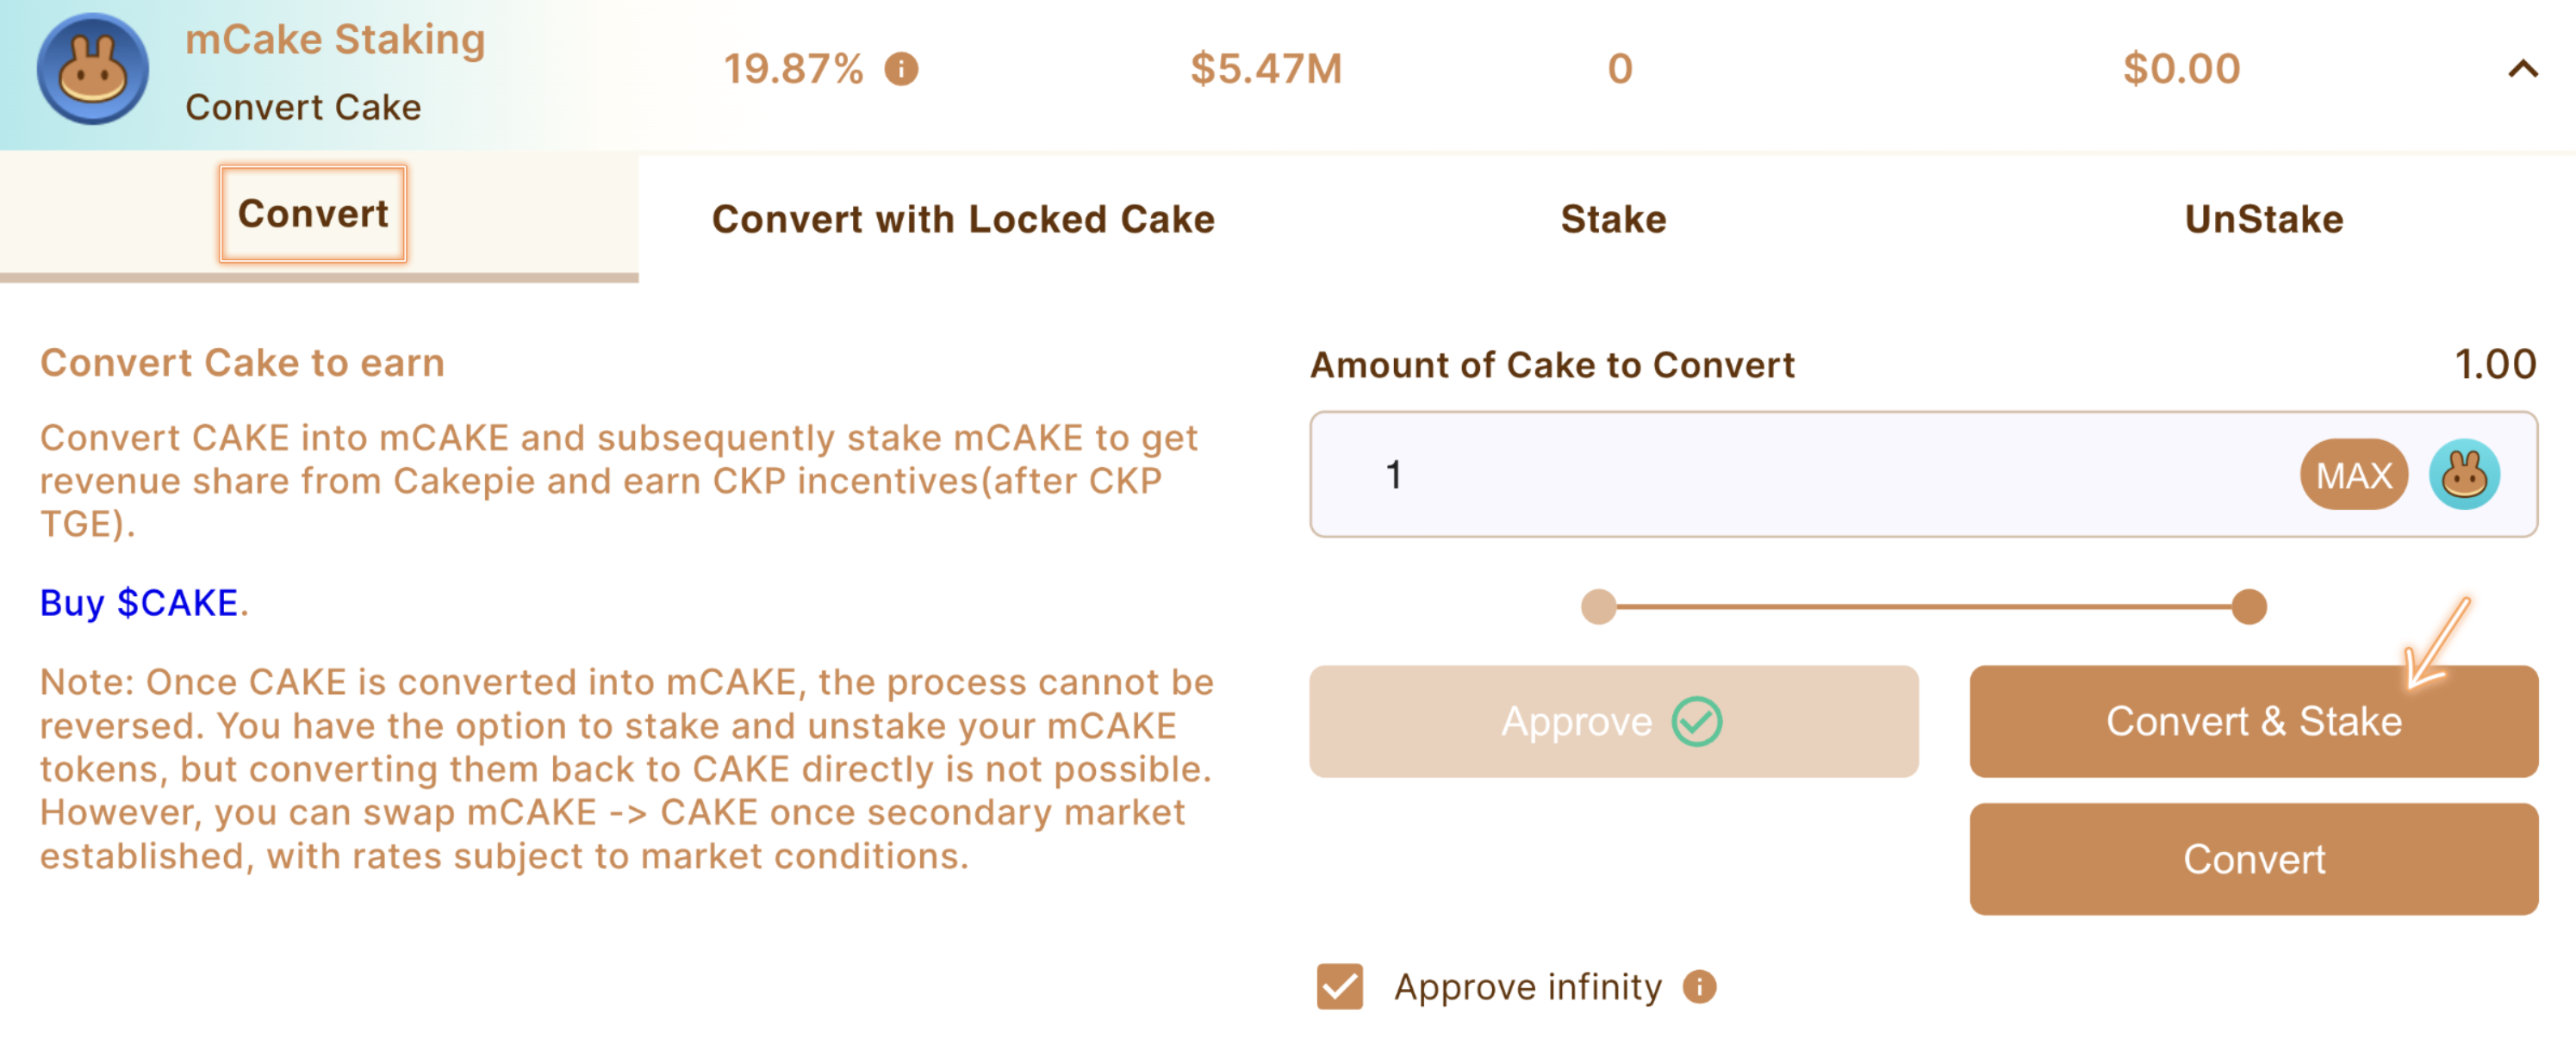Focus the Cake amount input field

click(1800, 475)
